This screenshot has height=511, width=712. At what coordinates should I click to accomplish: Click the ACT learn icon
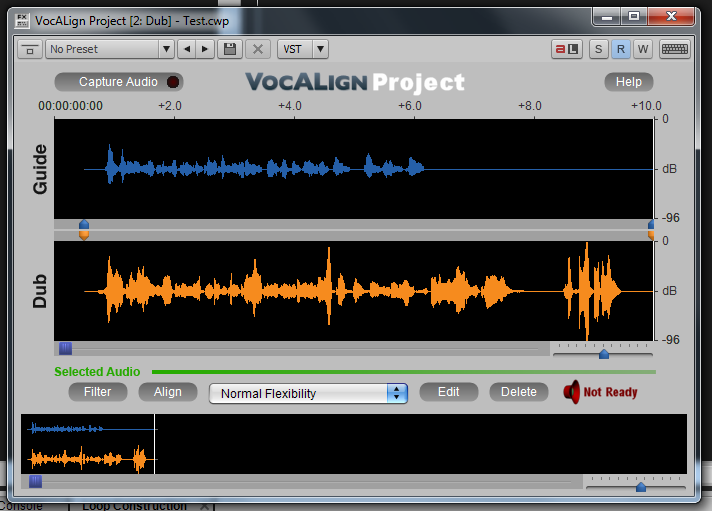point(567,49)
